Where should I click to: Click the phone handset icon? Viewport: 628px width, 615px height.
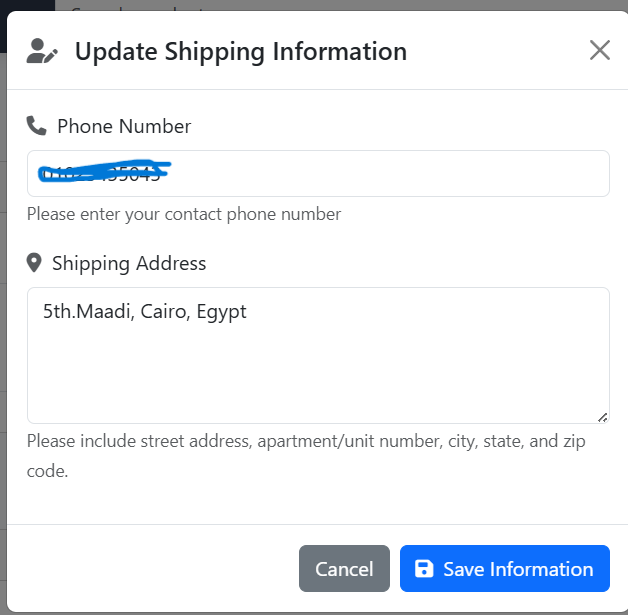click(x=36, y=126)
